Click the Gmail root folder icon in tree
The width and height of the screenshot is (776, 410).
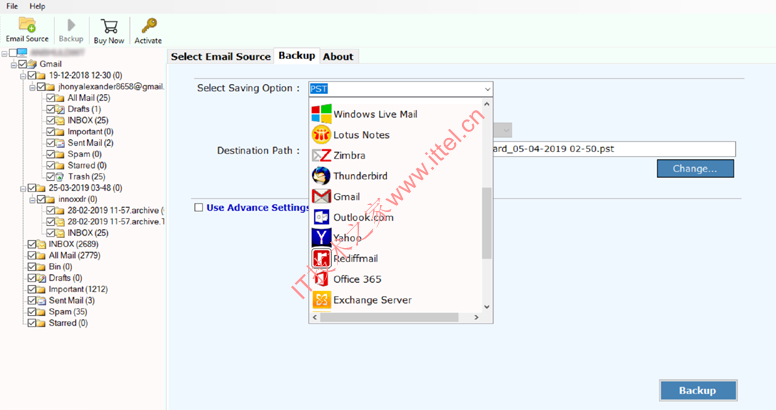coord(33,64)
